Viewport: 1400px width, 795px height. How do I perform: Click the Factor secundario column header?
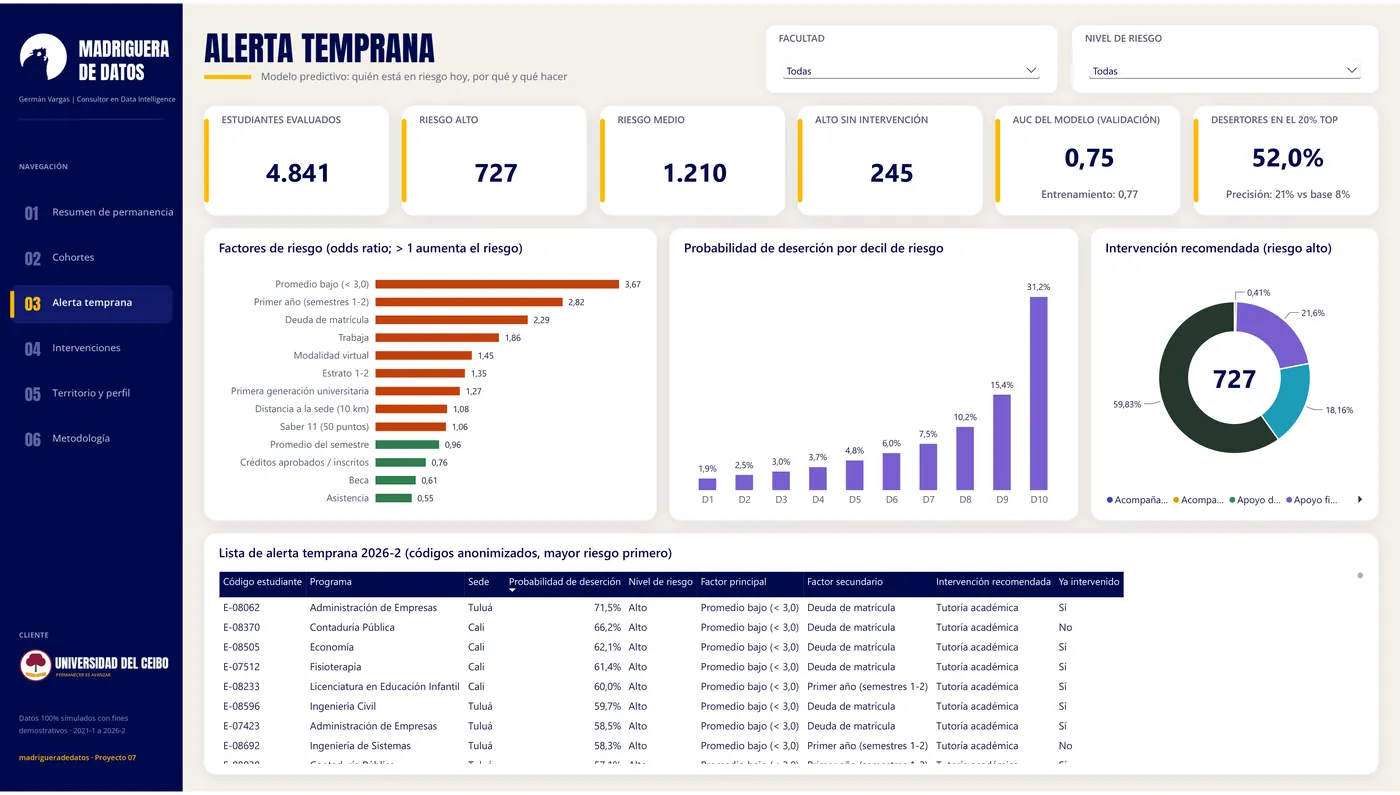pyautogui.click(x=845, y=582)
